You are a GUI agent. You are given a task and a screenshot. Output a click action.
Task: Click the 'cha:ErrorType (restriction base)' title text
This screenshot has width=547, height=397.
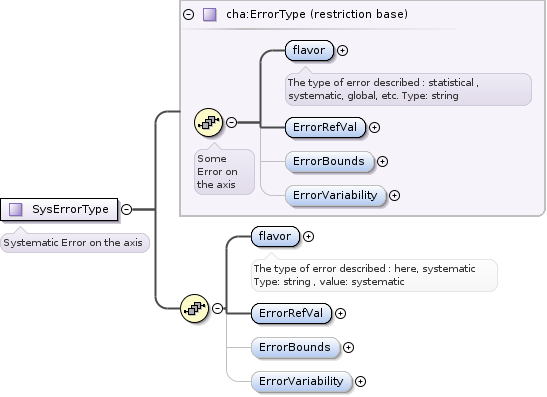[x=317, y=14]
